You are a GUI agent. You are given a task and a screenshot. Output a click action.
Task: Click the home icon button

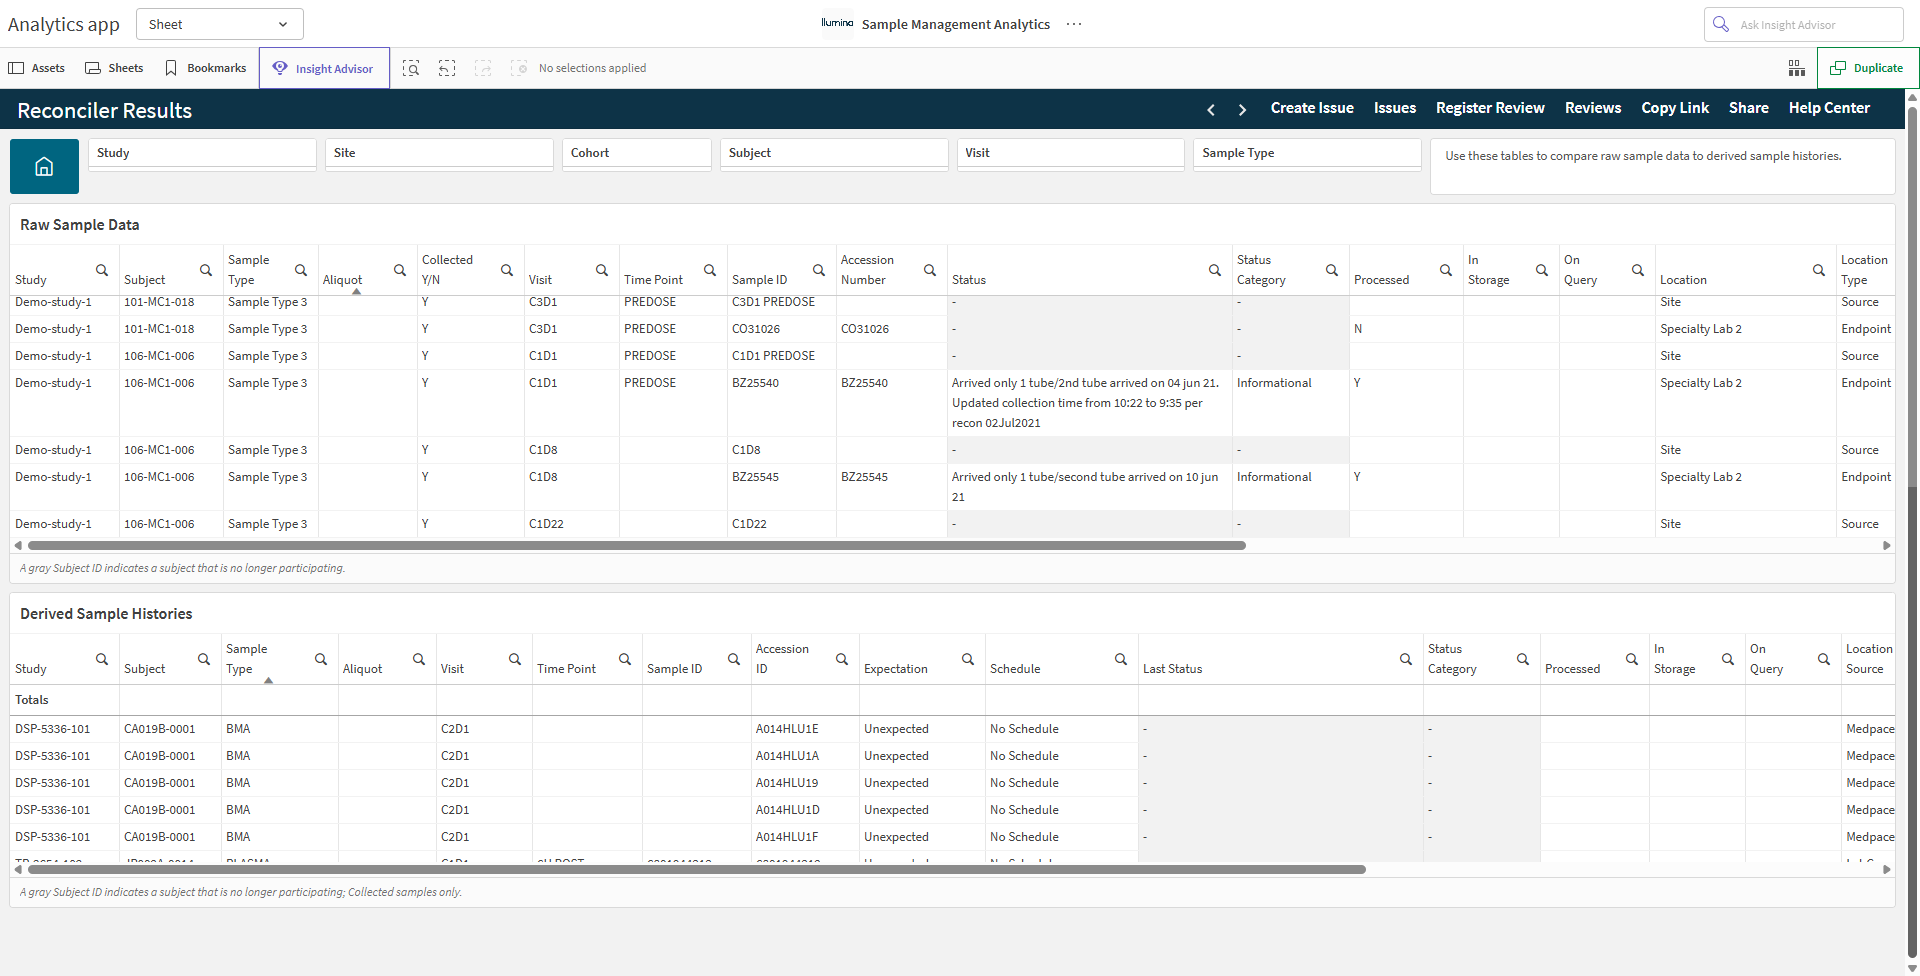pyautogui.click(x=44, y=166)
